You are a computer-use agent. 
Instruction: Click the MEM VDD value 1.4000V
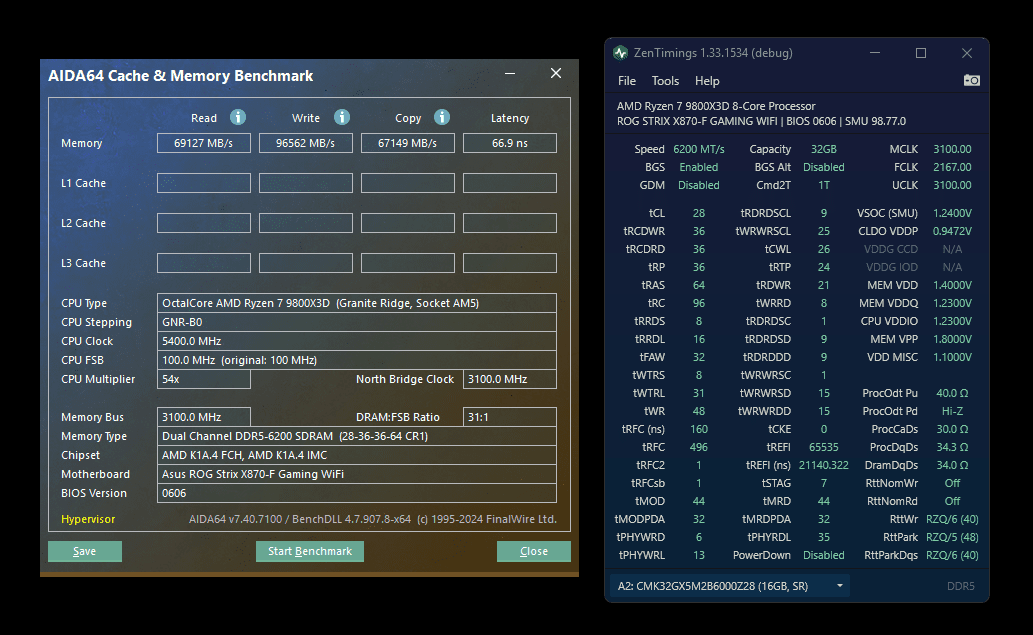(952, 285)
